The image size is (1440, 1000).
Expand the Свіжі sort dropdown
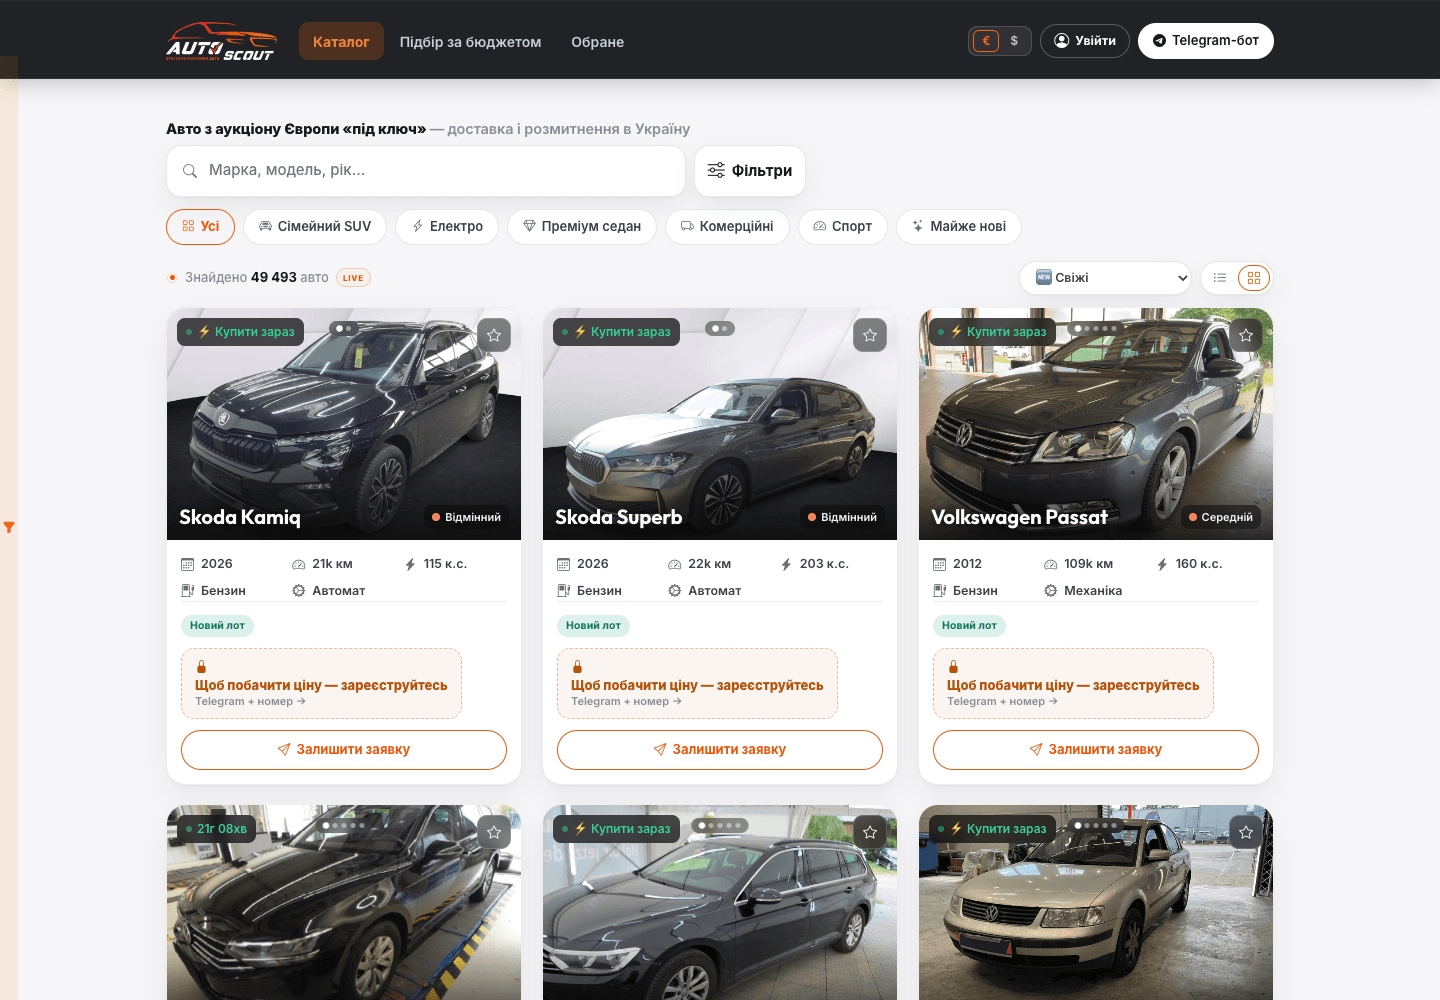point(1105,278)
